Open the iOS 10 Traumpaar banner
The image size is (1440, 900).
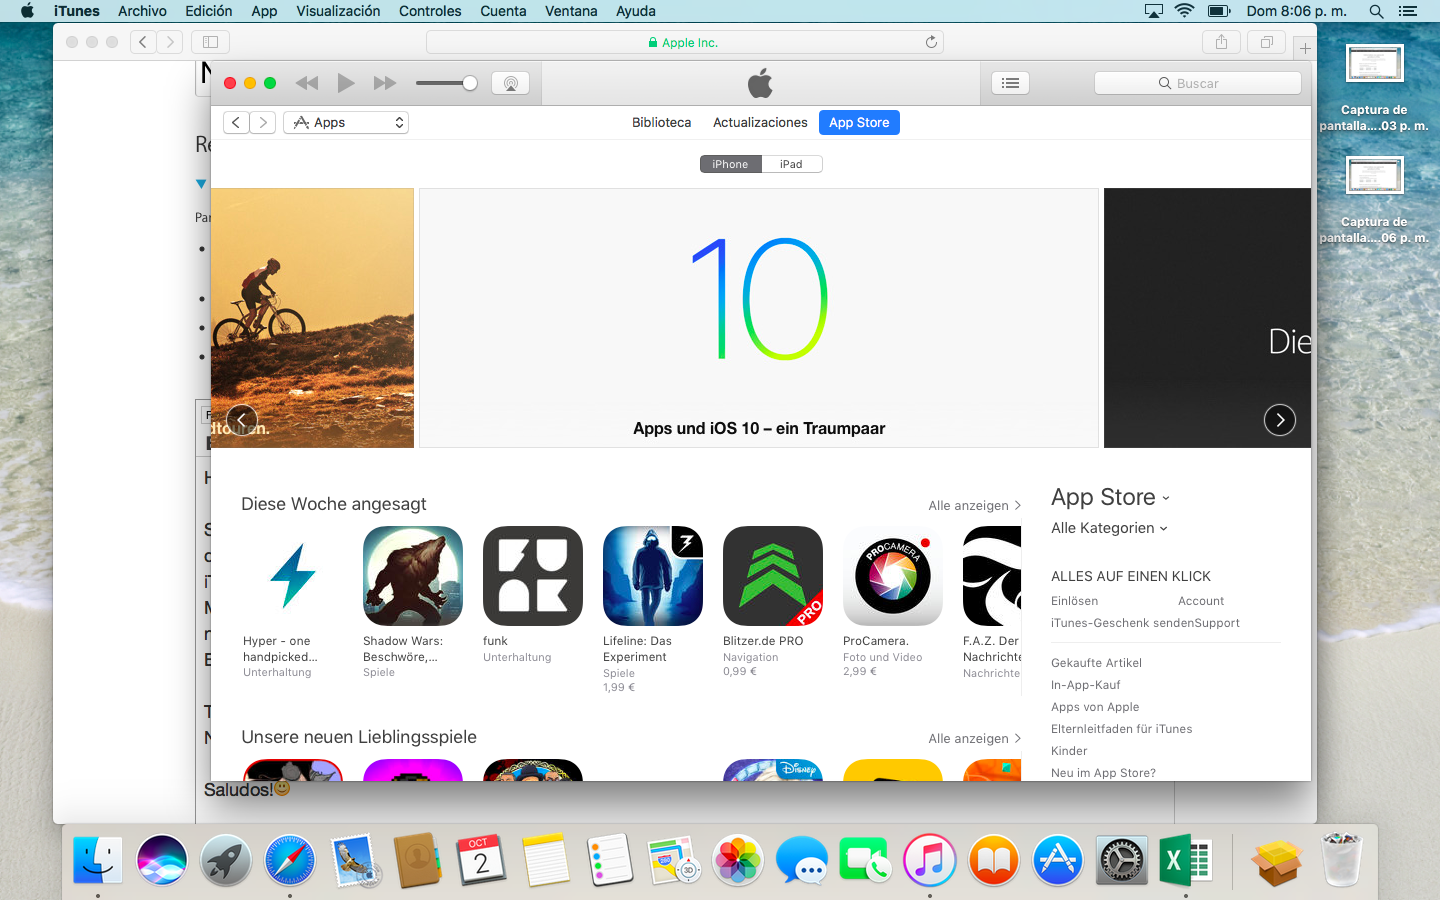(x=759, y=318)
